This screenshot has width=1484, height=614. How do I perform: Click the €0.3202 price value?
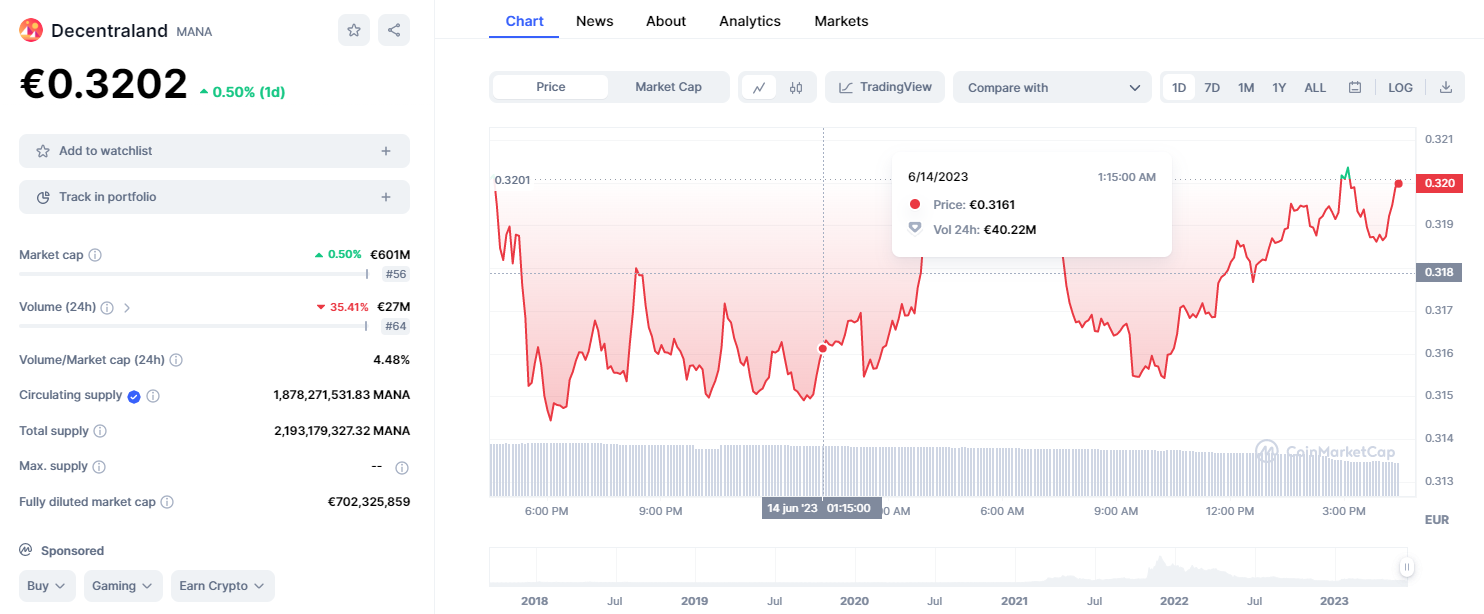pos(103,84)
